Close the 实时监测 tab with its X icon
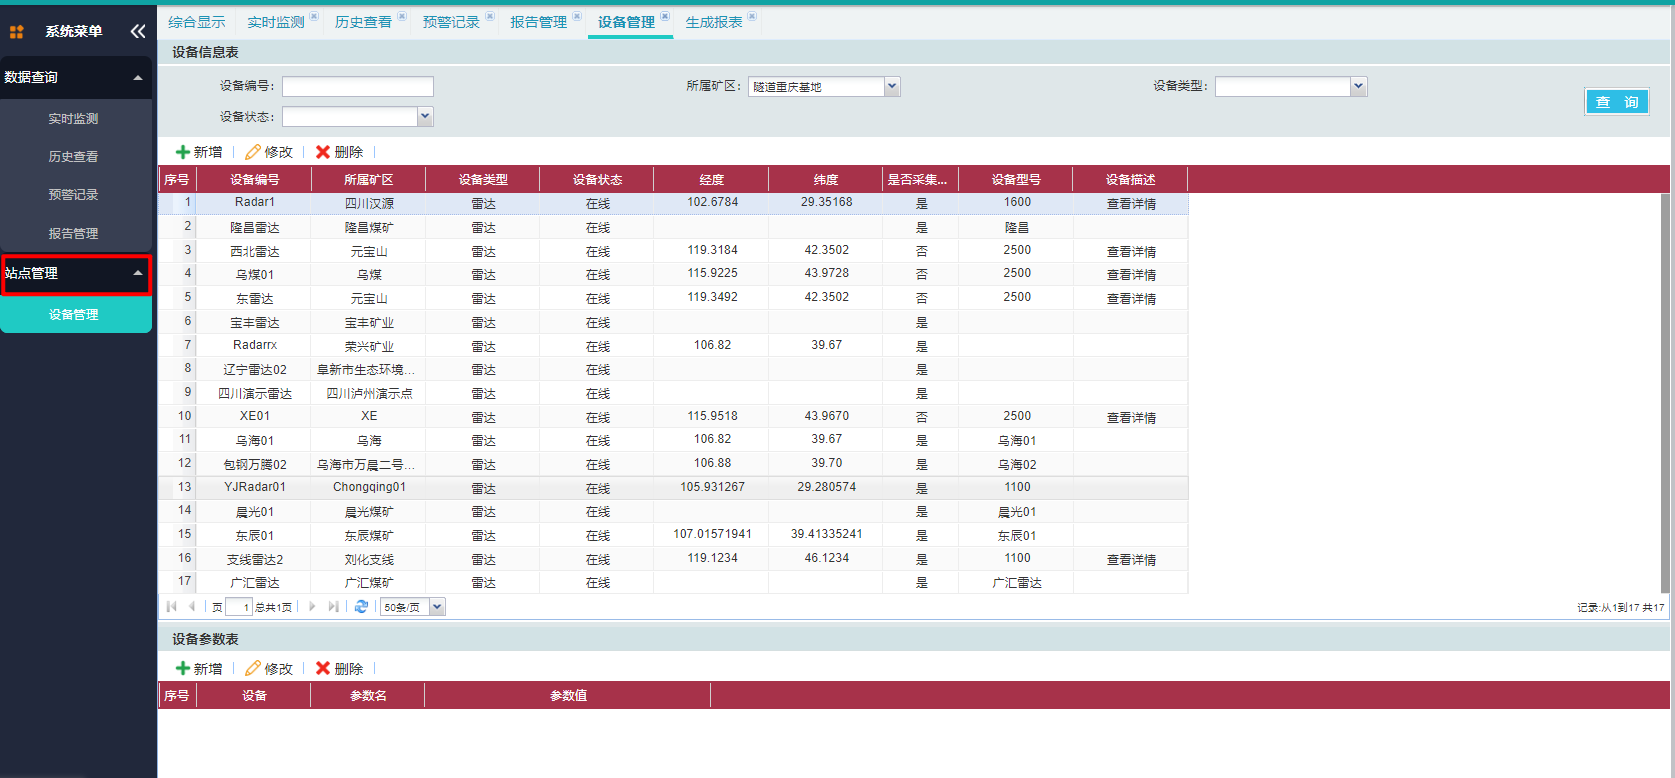This screenshot has width=1675, height=778. click(314, 16)
